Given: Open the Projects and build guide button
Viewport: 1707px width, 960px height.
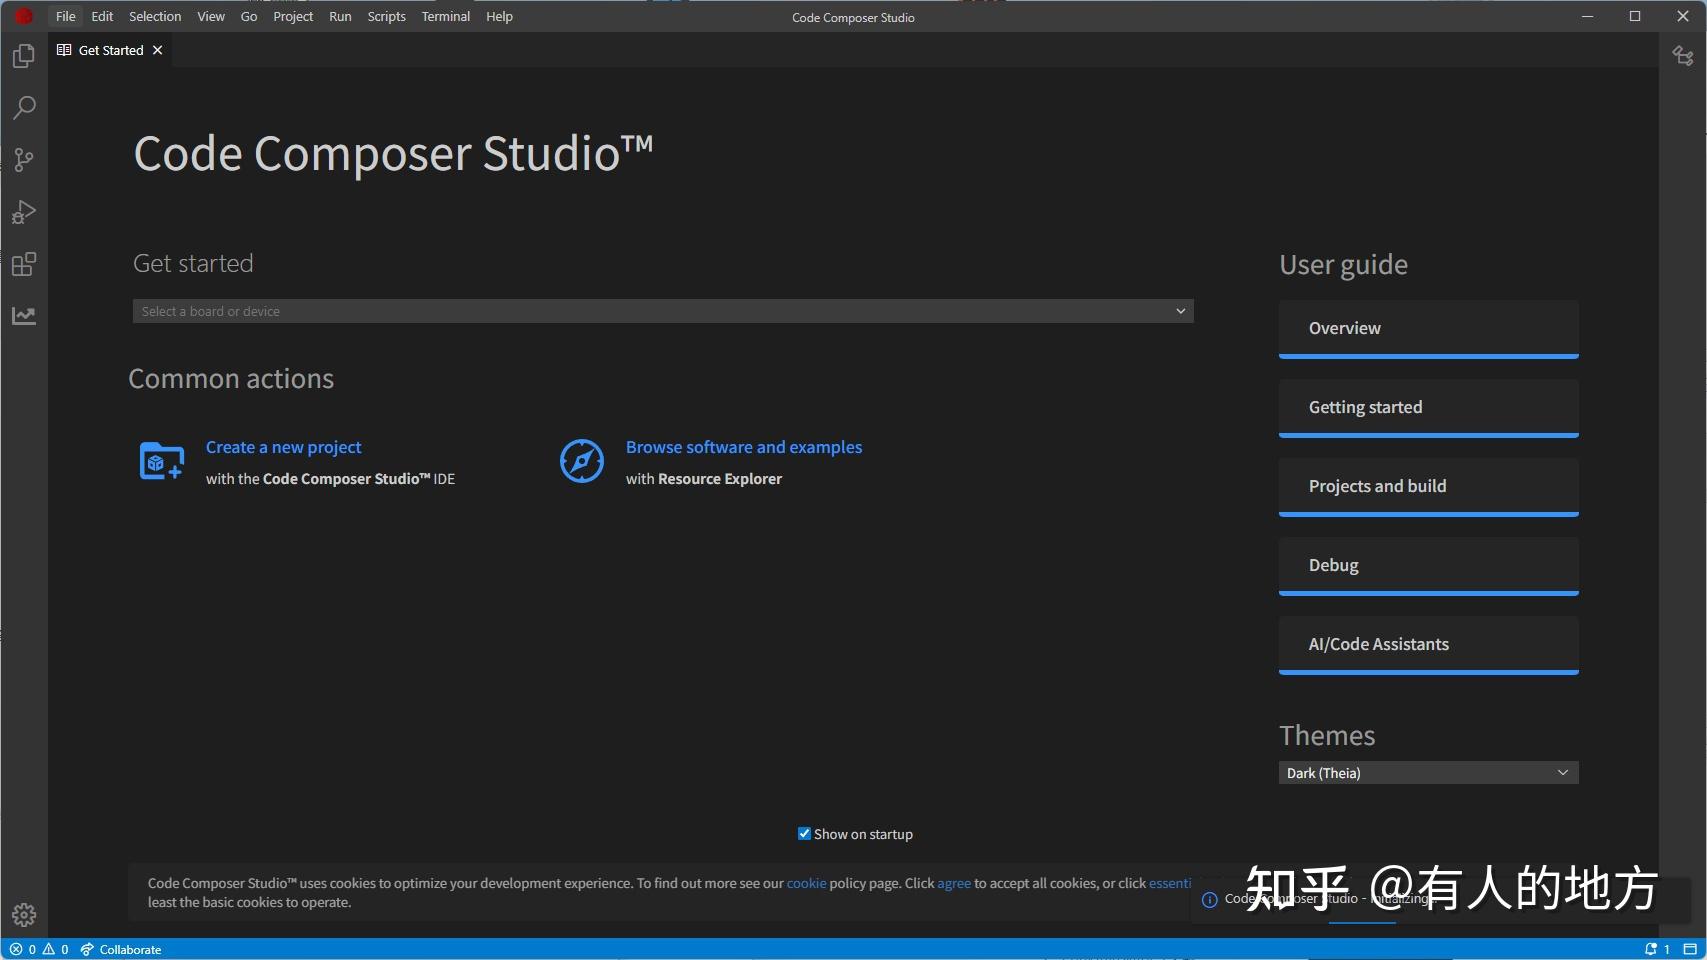Looking at the screenshot, I should [x=1428, y=487].
